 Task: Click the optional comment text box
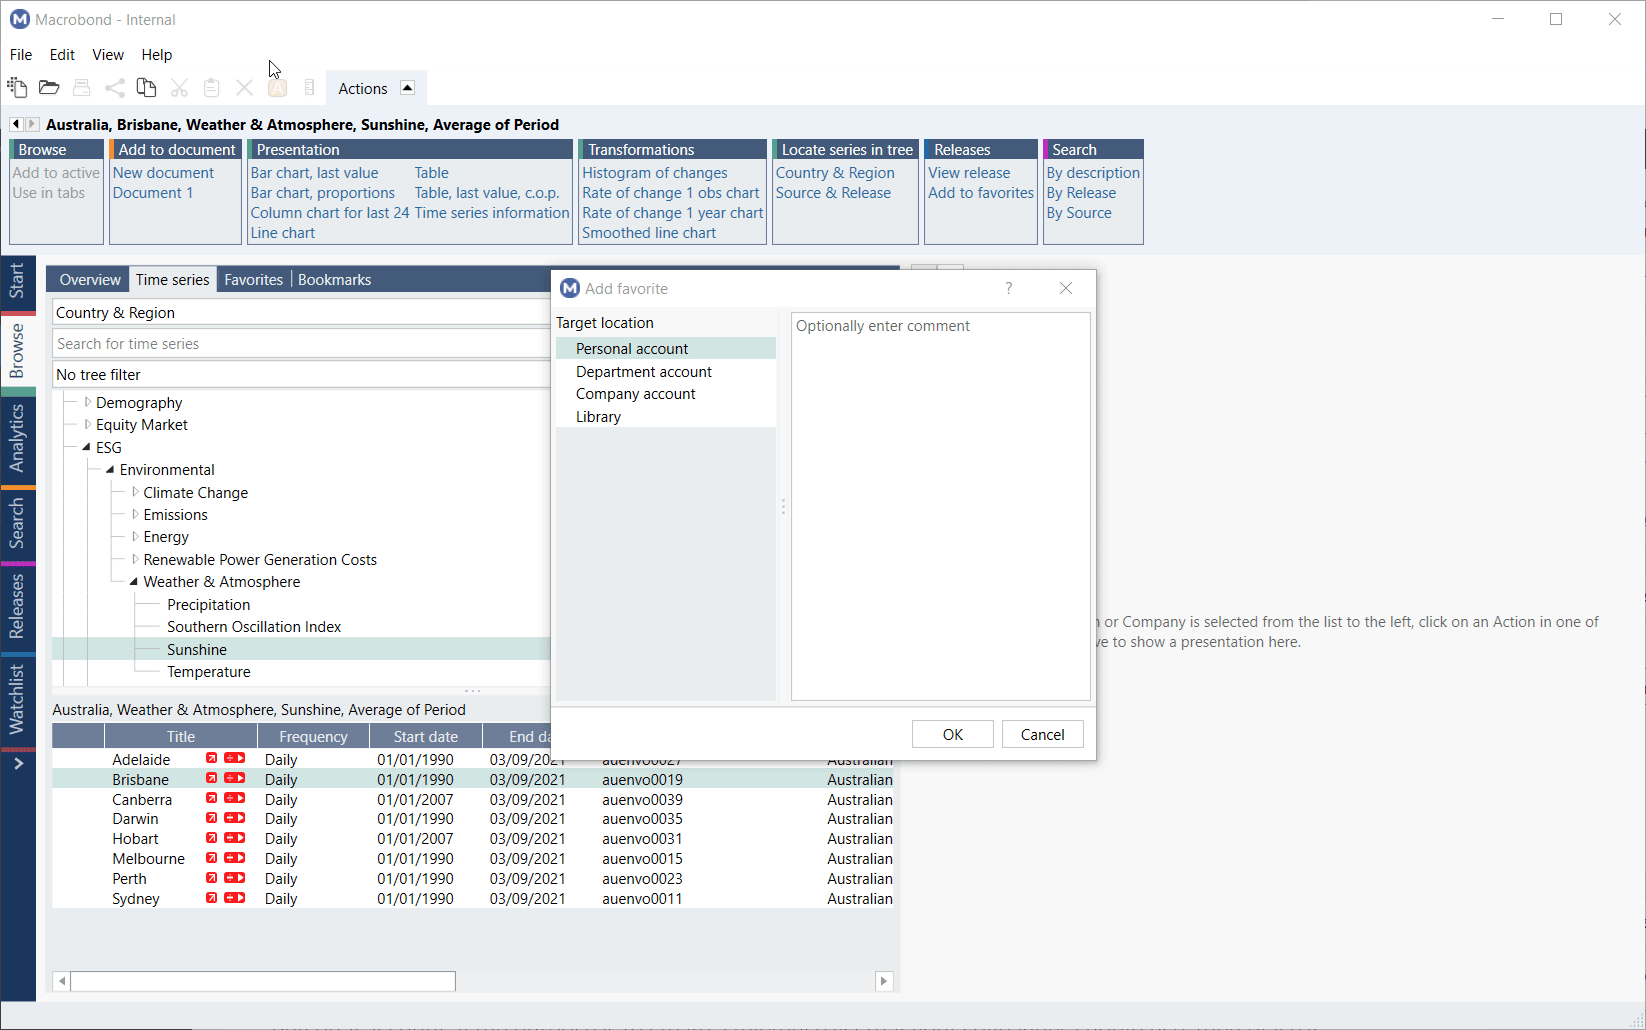(941, 506)
